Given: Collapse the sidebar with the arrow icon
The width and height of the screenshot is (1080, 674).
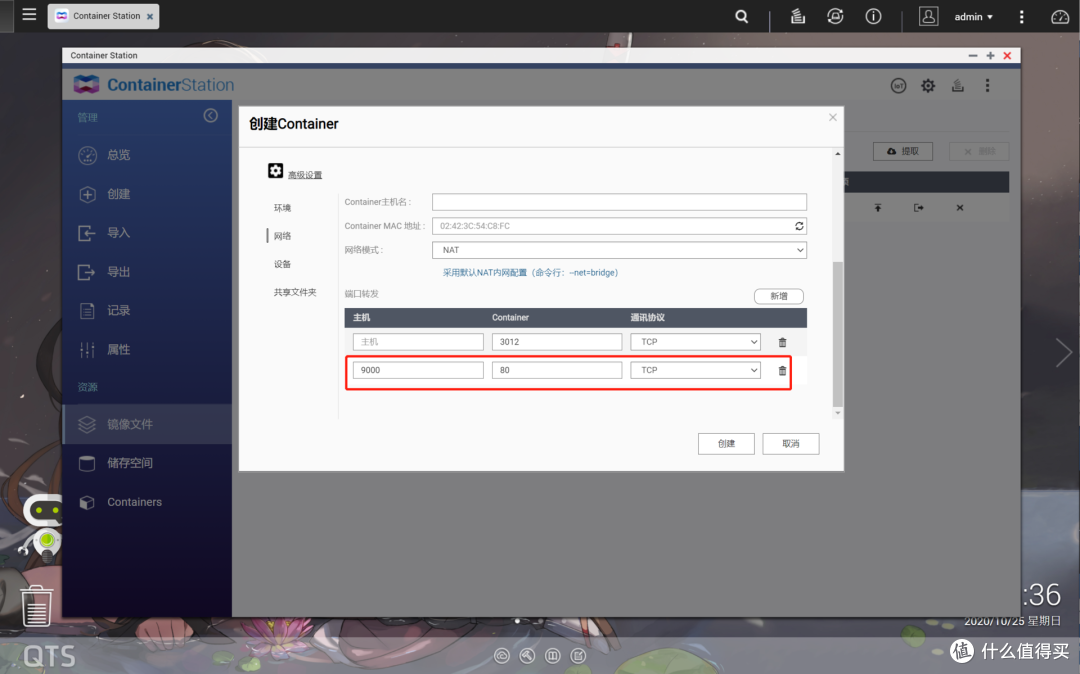Looking at the screenshot, I should (210, 116).
